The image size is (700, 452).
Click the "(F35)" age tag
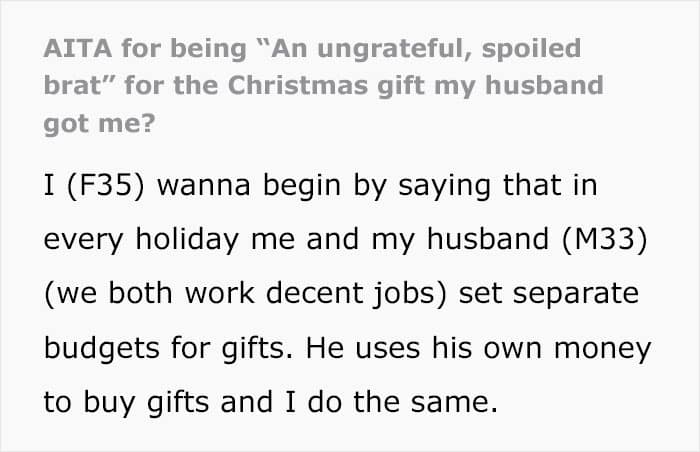[x=106, y=185]
